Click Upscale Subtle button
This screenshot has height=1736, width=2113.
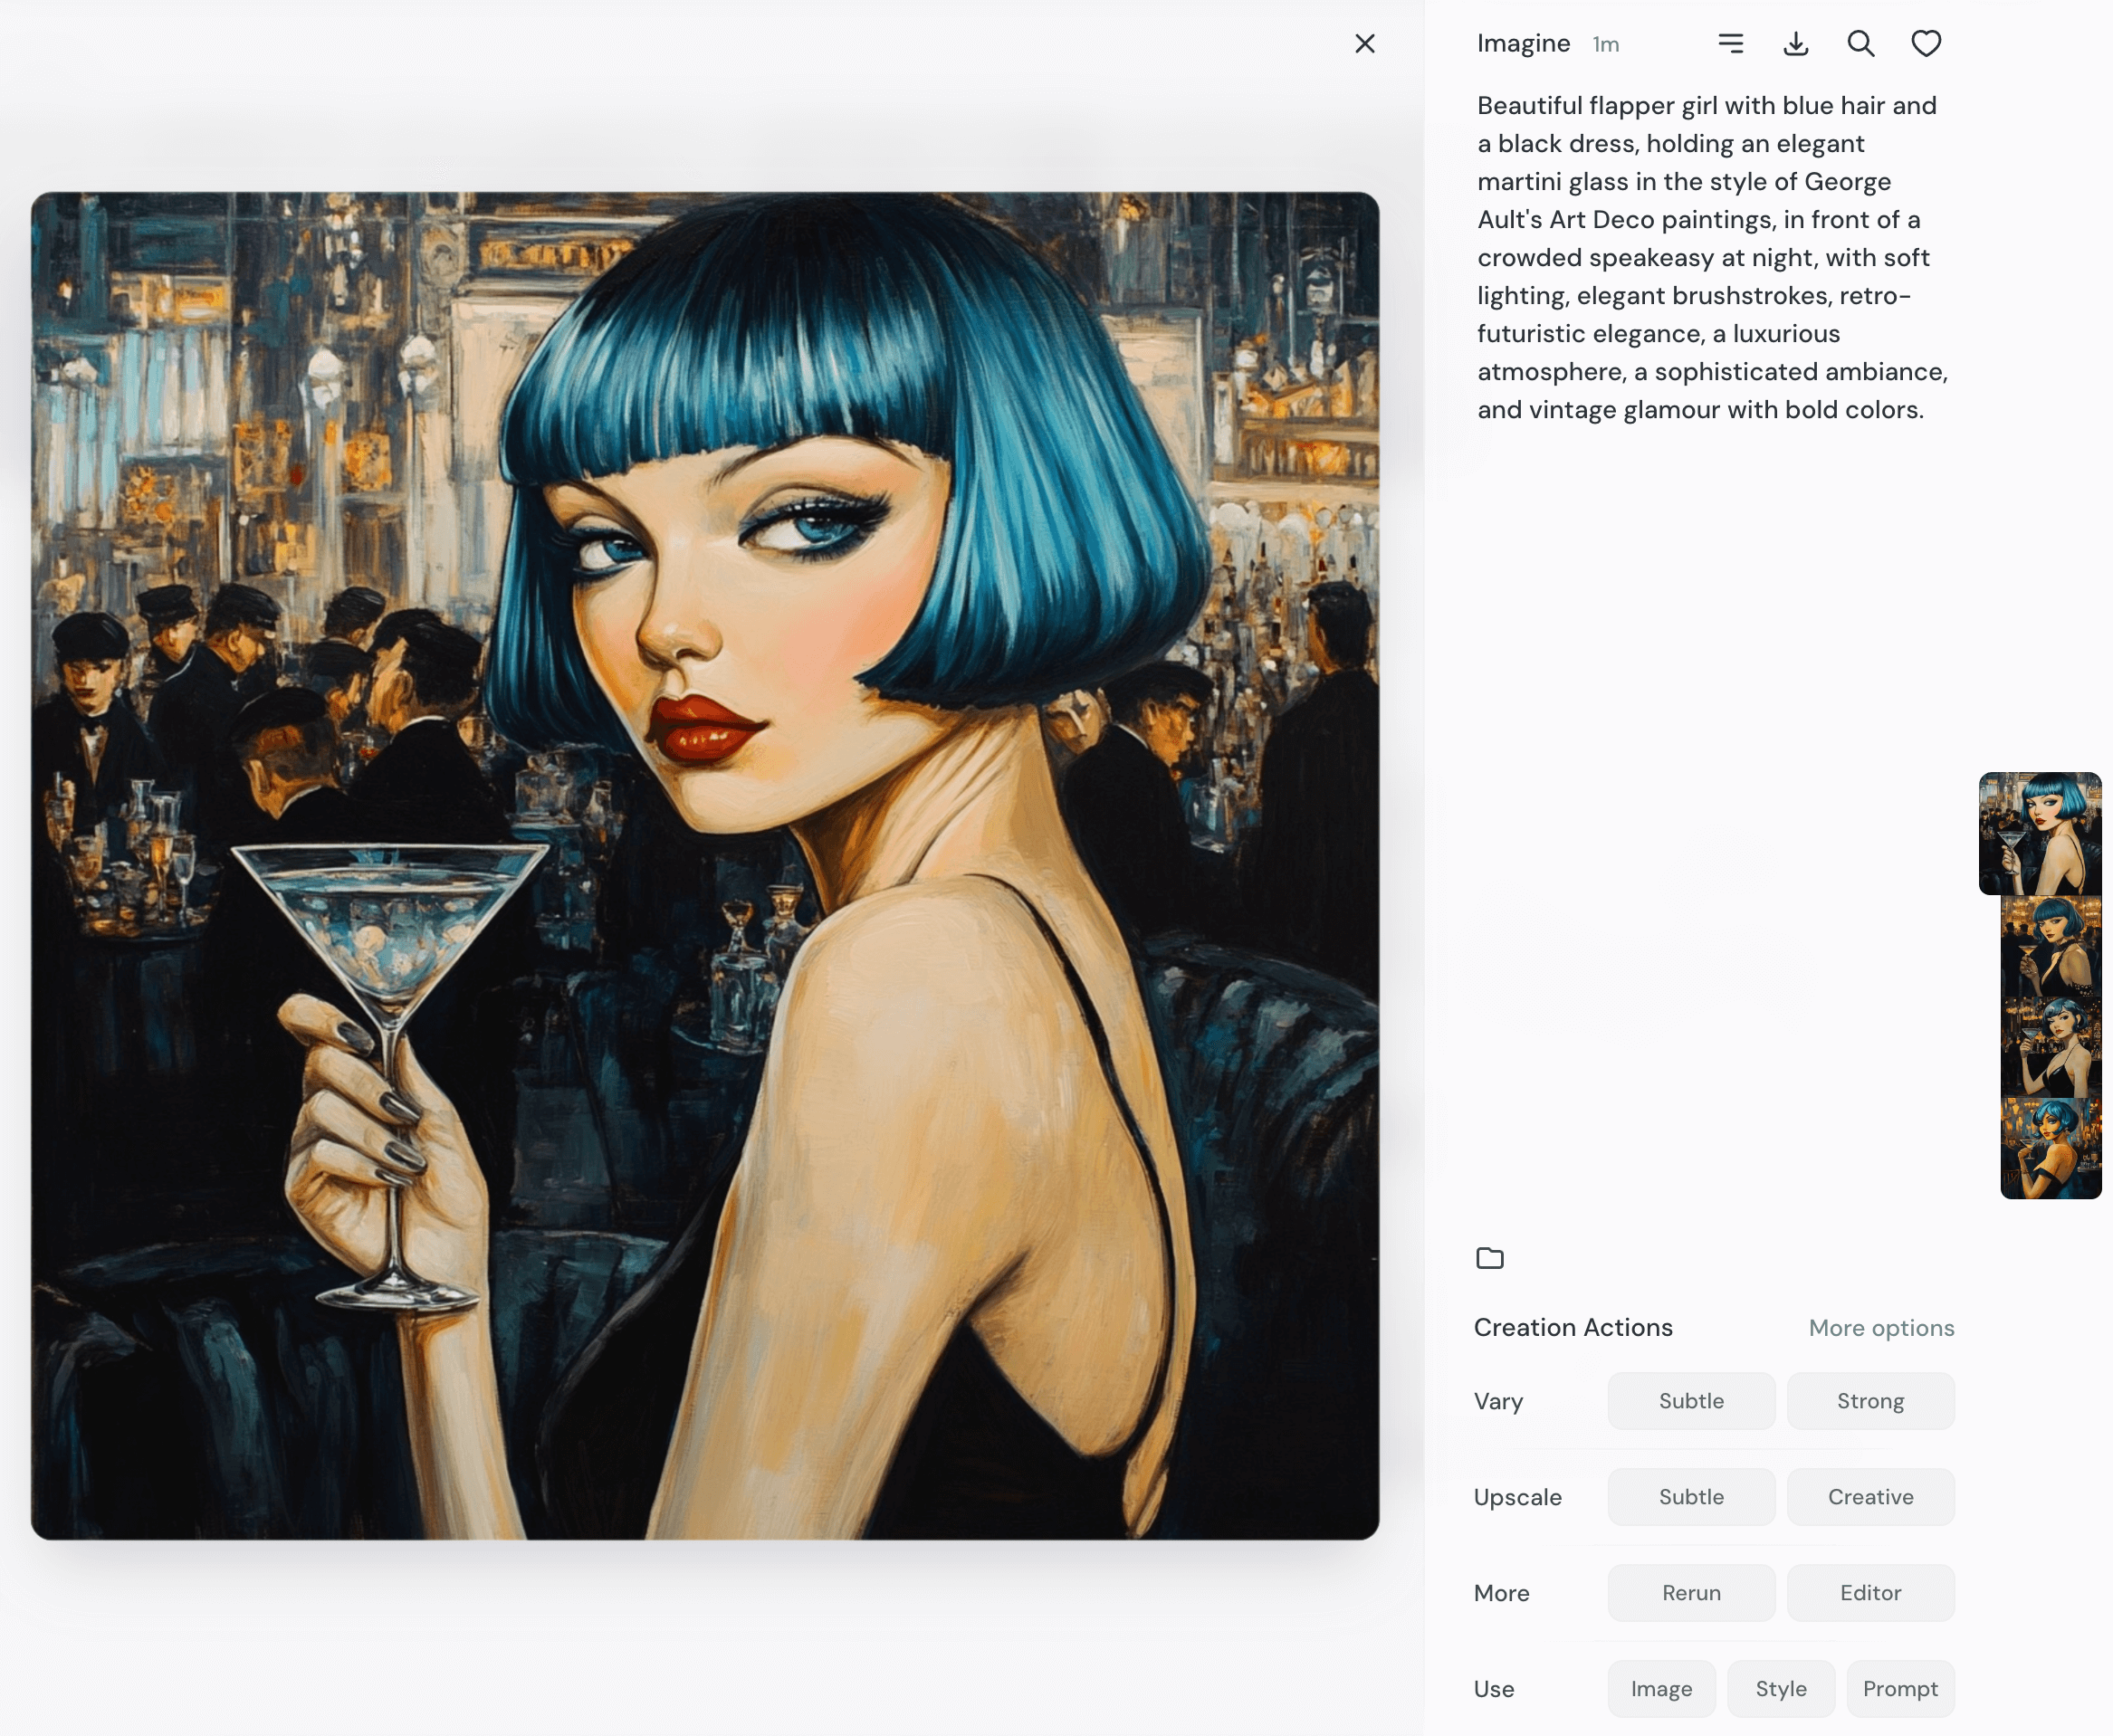(x=1690, y=1497)
